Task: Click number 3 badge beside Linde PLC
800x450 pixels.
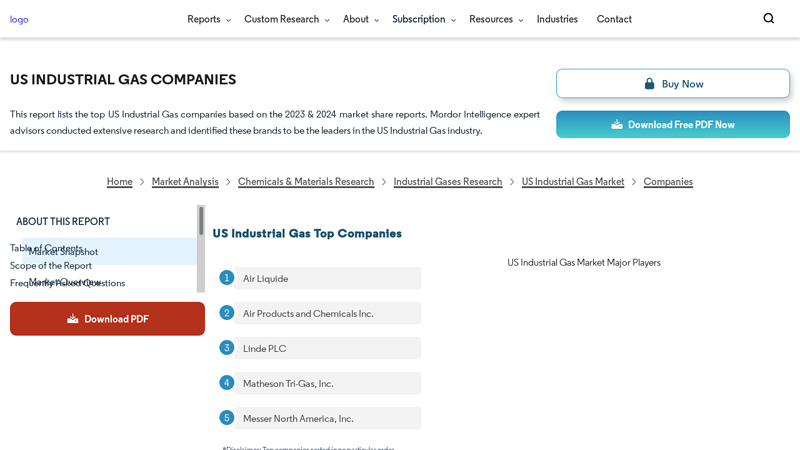Action: click(x=227, y=348)
